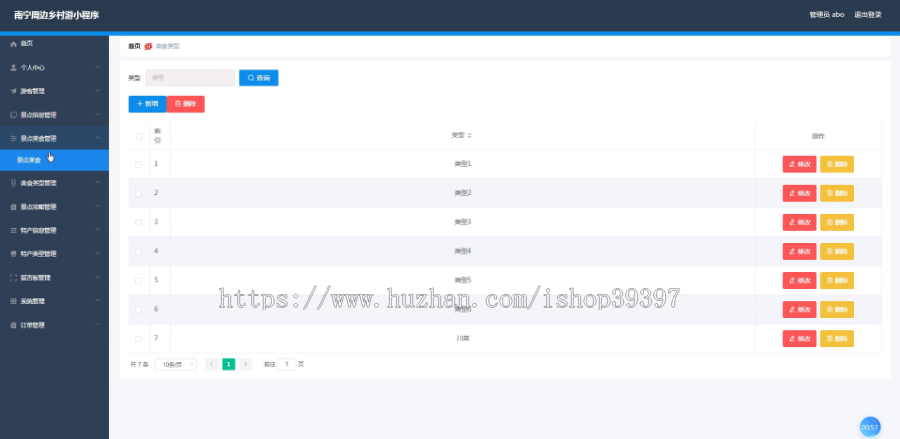The image size is (900, 439).
Task: Click the home icon beside 首页 in the sidebar
Action: (x=13, y=44)
